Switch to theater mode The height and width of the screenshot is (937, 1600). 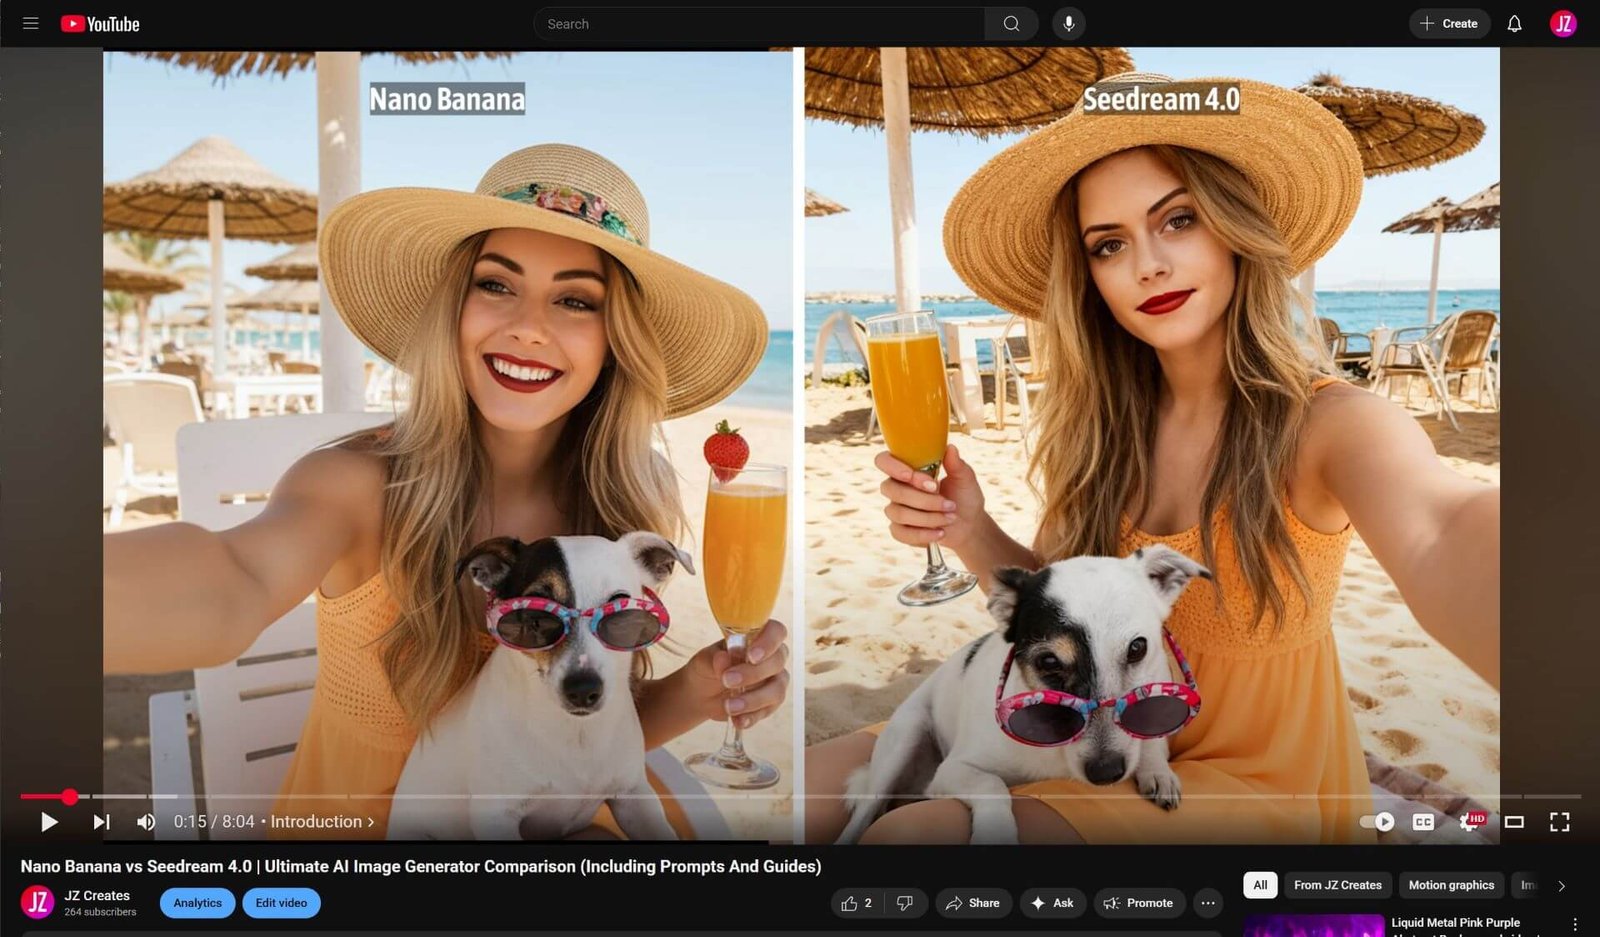(1514, 822)
